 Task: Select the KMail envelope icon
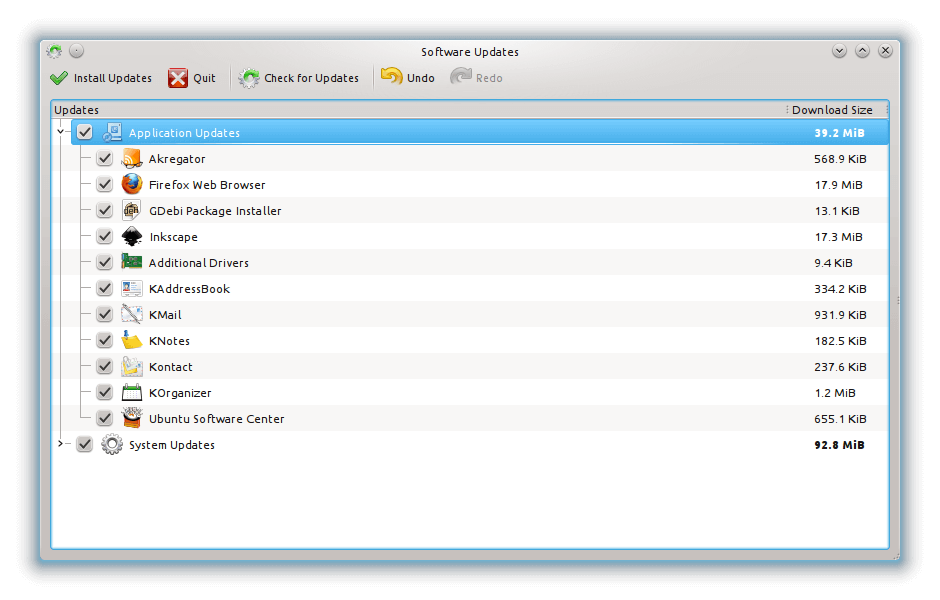[132, 315]
